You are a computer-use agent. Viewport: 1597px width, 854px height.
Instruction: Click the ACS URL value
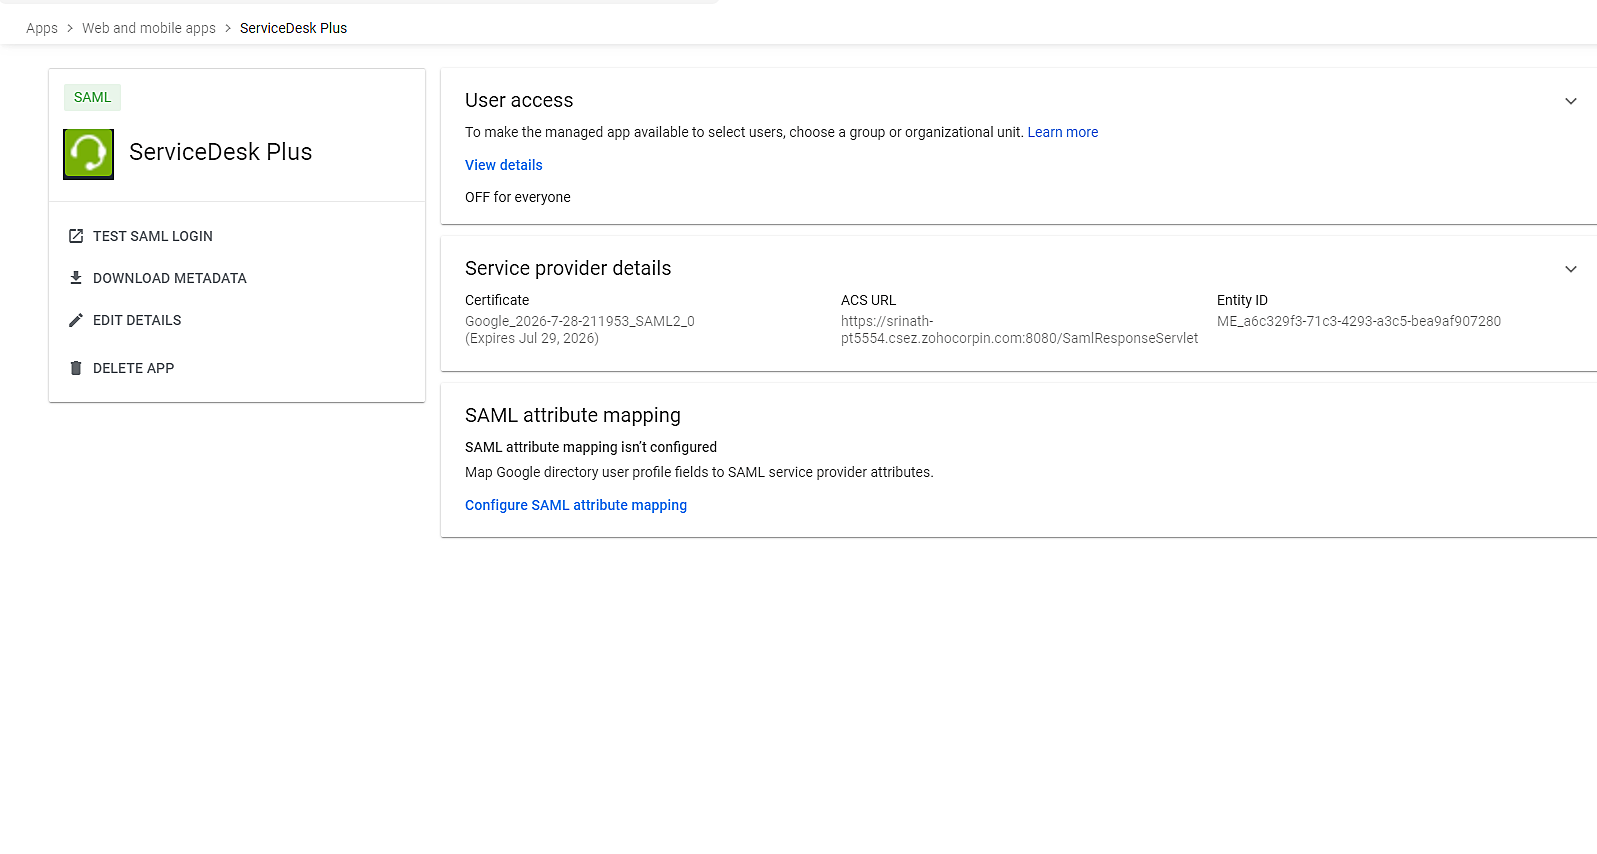(1019, 330)
